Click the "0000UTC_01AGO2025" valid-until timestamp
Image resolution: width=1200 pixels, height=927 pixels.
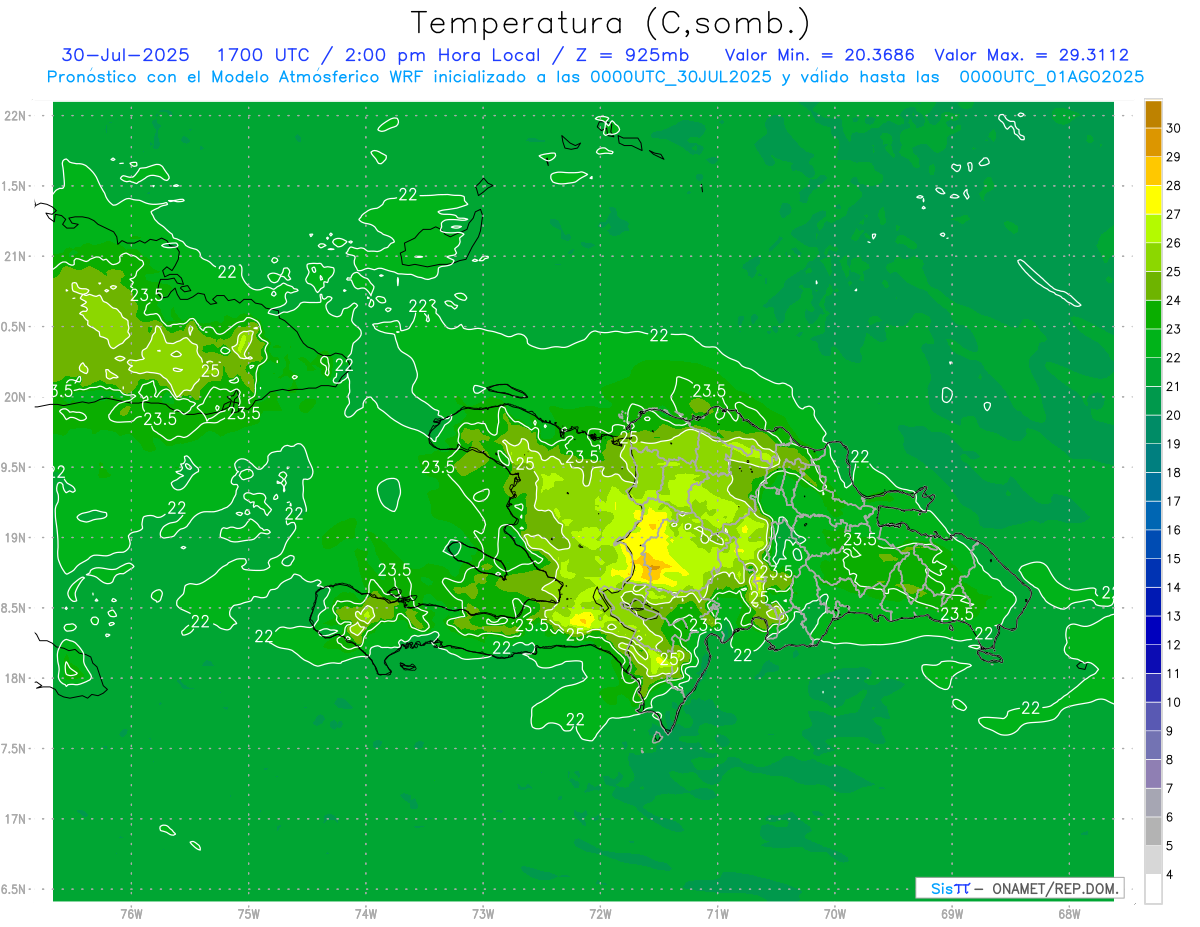1051,77
